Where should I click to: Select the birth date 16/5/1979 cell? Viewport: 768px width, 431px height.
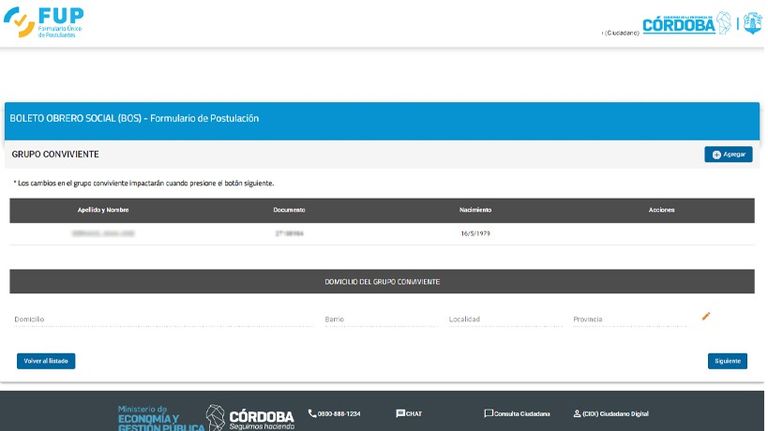tap(475, 234)
